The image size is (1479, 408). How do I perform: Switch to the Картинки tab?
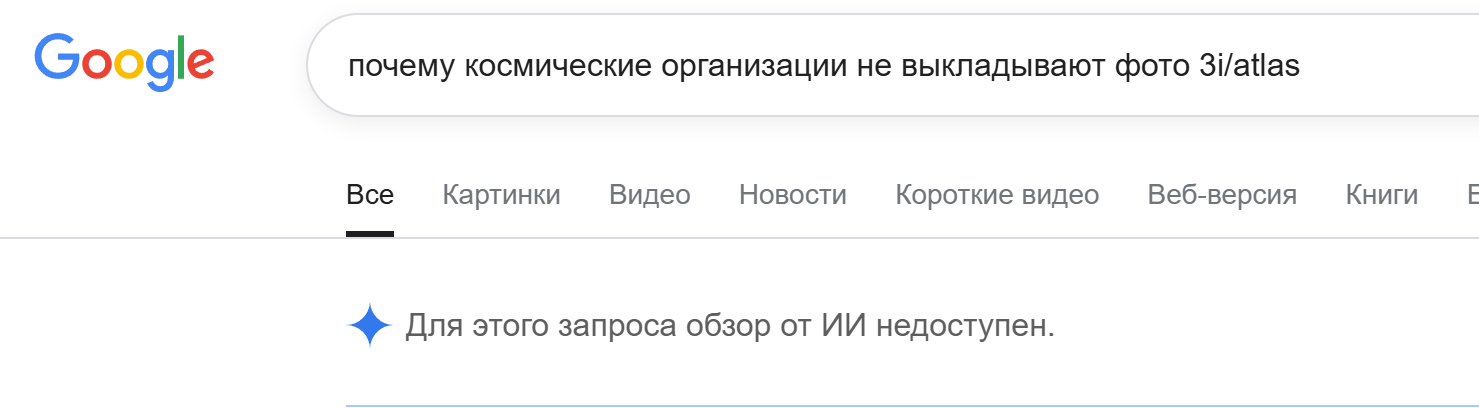tap(501, 195)
